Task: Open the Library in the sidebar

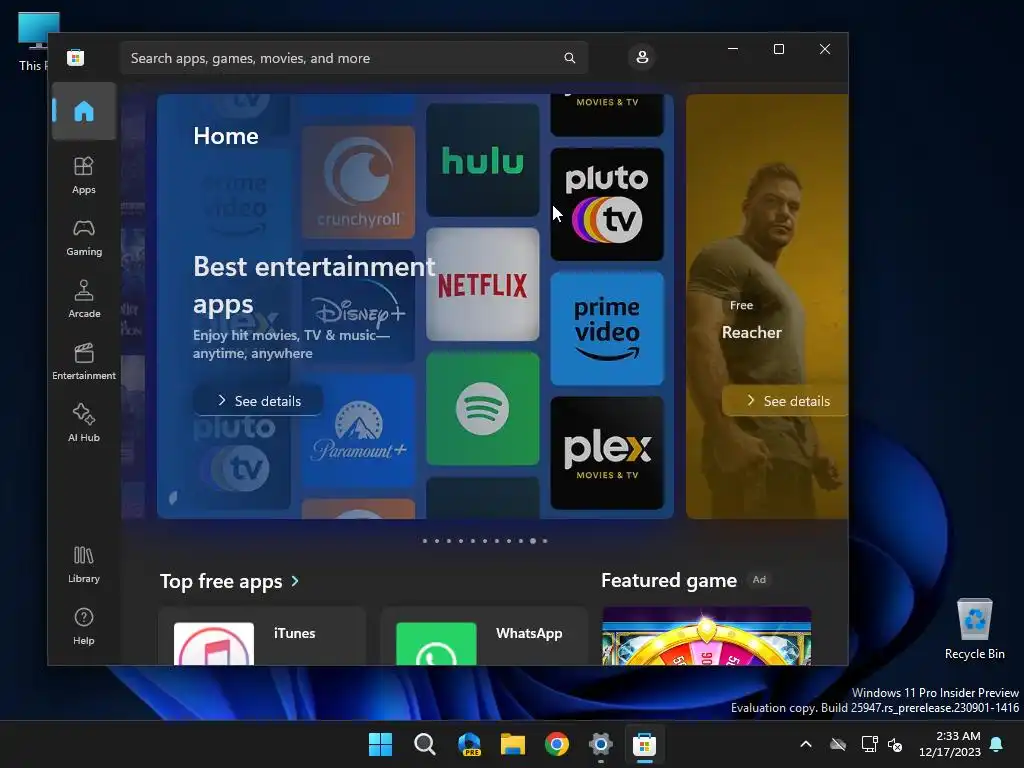Action: (84, 565)
